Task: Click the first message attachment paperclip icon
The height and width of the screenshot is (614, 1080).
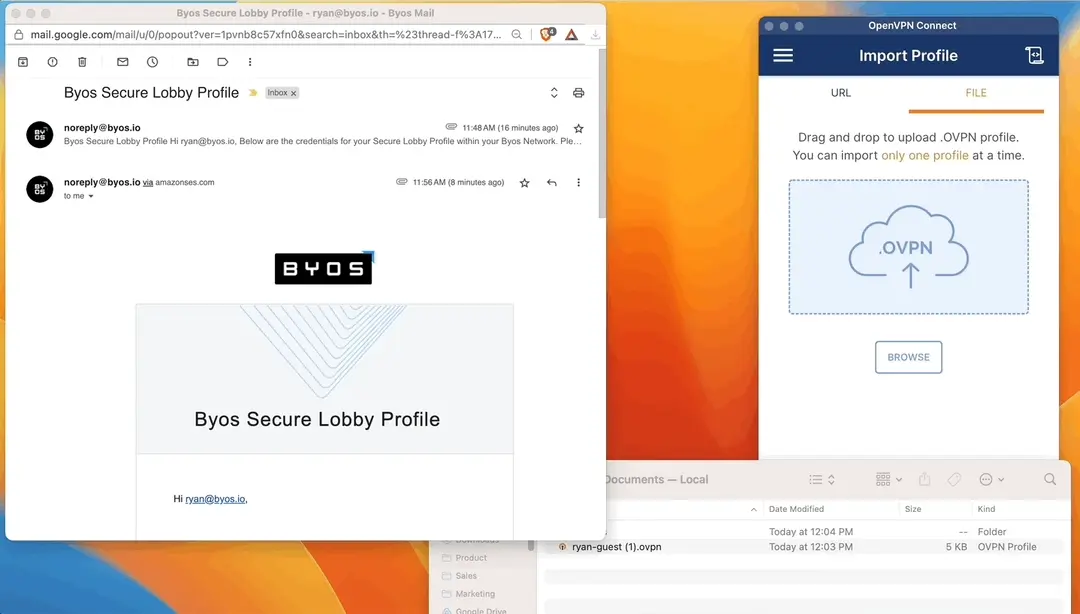Action: coord(451,127)
